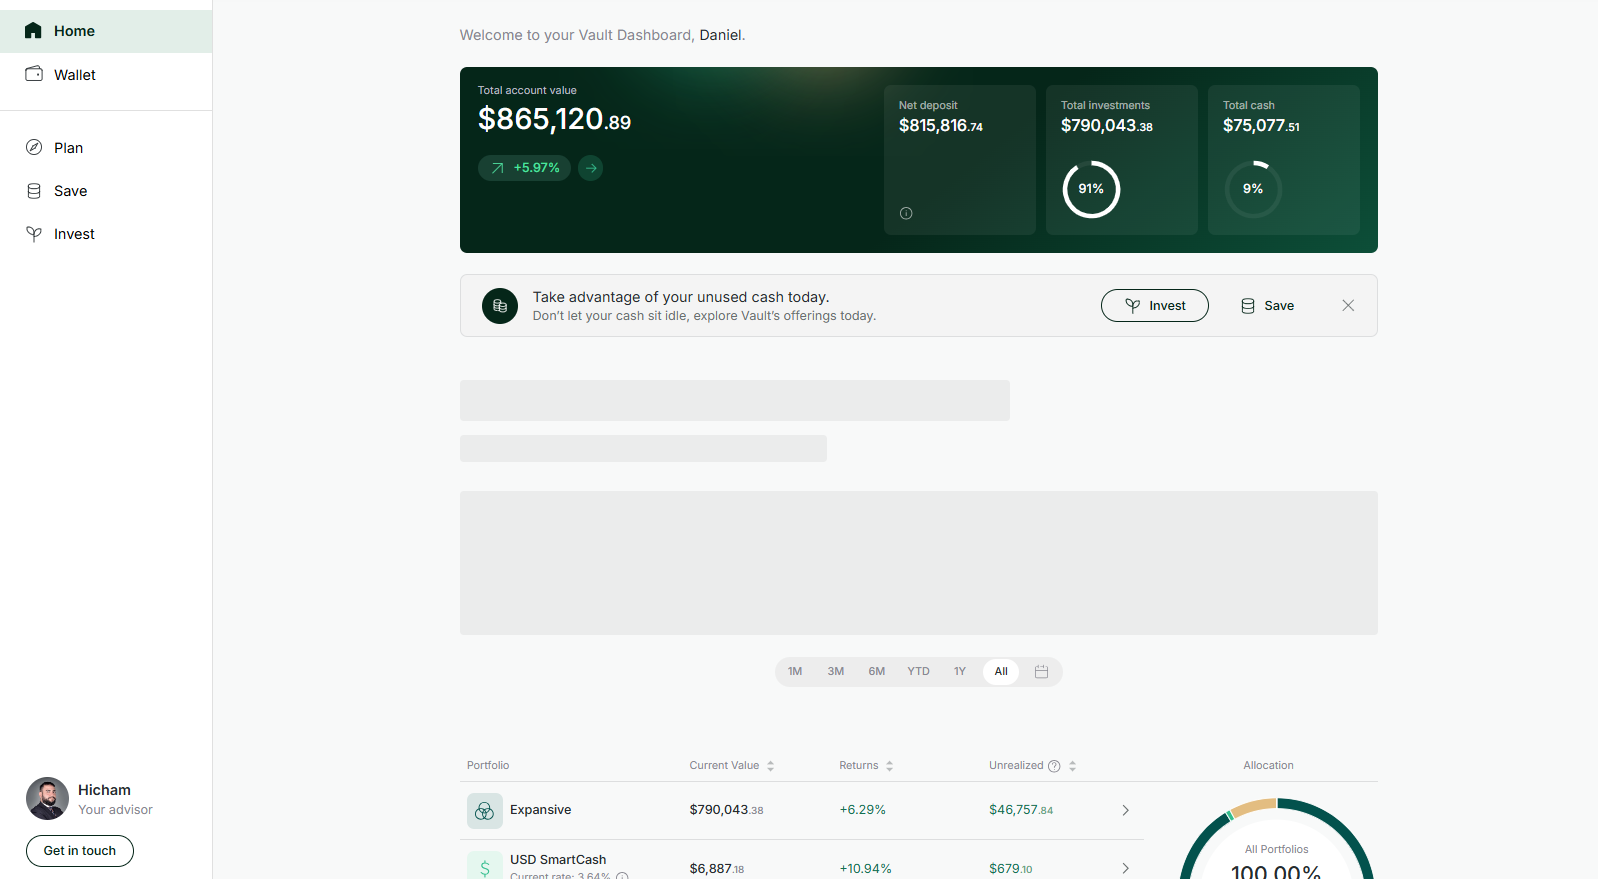The height and width of the screenshot is (879, 1598).
Task: Click the Unrealized help question icon
Action: click(1054, 766)
